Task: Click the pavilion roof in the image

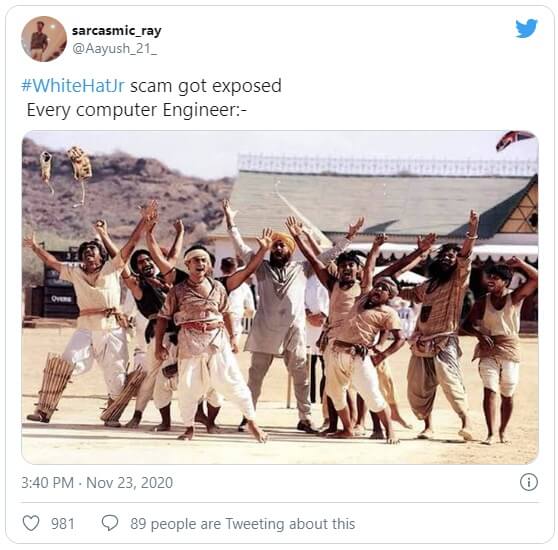Action: click(x=381, y=203)
